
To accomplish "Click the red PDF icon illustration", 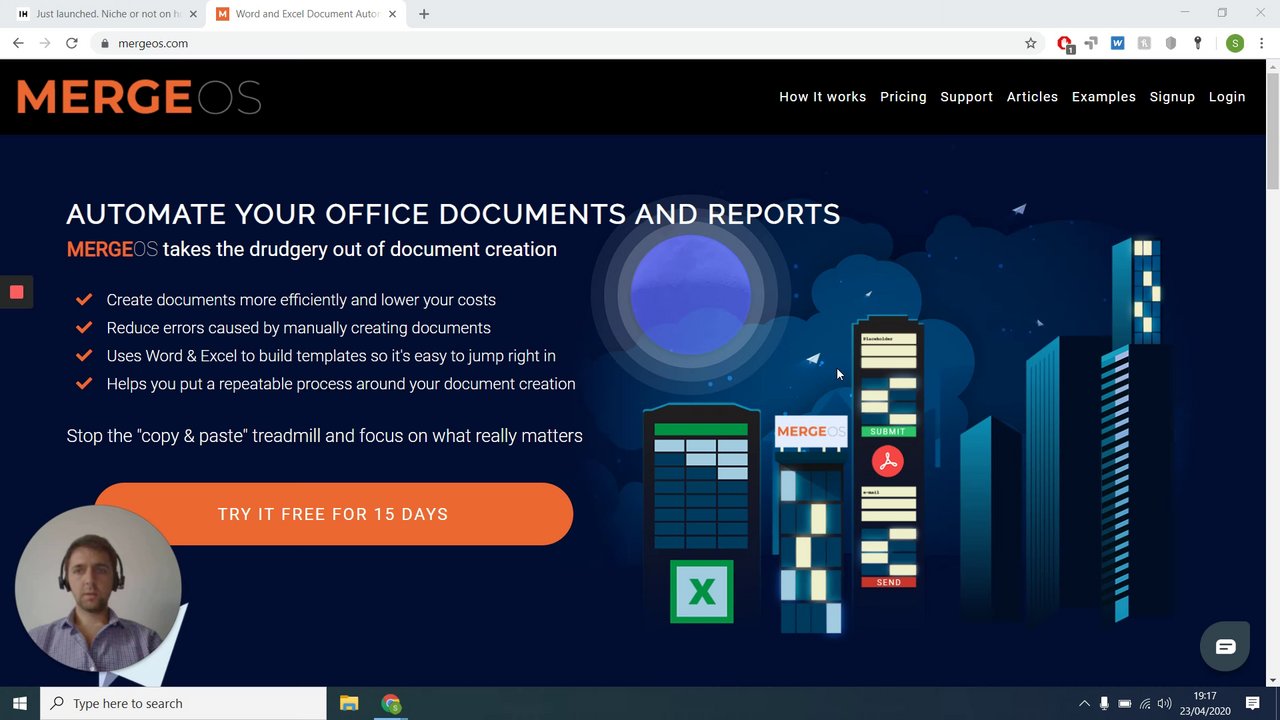I will tap(887, 461).
